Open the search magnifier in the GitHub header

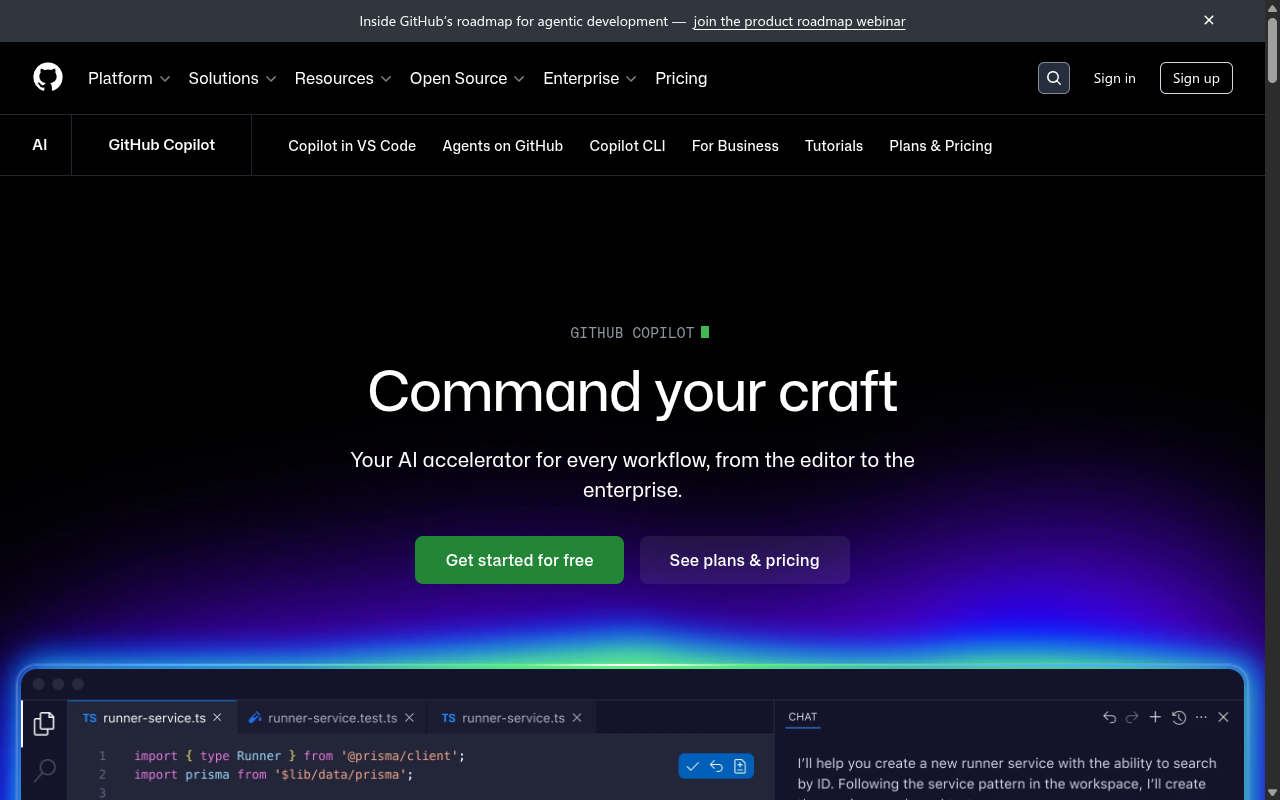(x=1053, y=77)
